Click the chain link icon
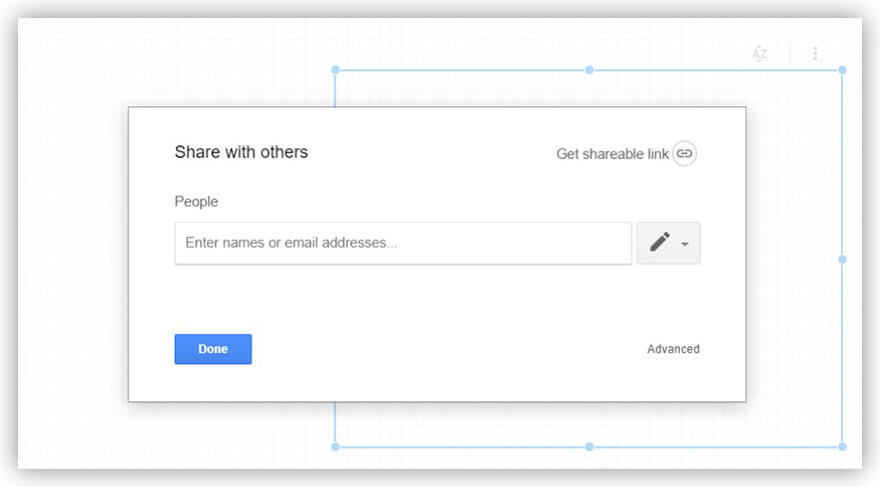880x487 pixels. point(684,153)
